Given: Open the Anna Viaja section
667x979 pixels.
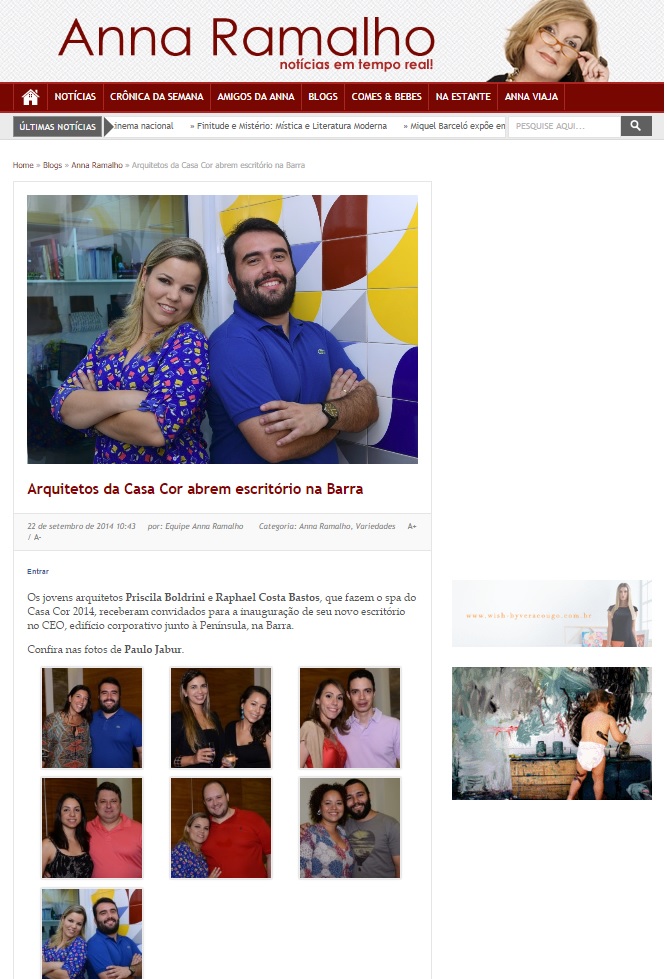Looking at the screenshot, I should 531,97.
